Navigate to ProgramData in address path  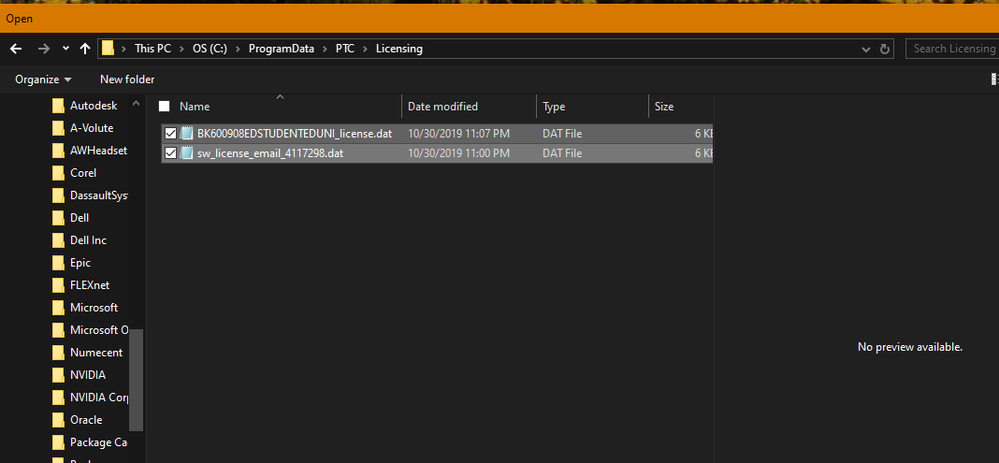[282, 48]
